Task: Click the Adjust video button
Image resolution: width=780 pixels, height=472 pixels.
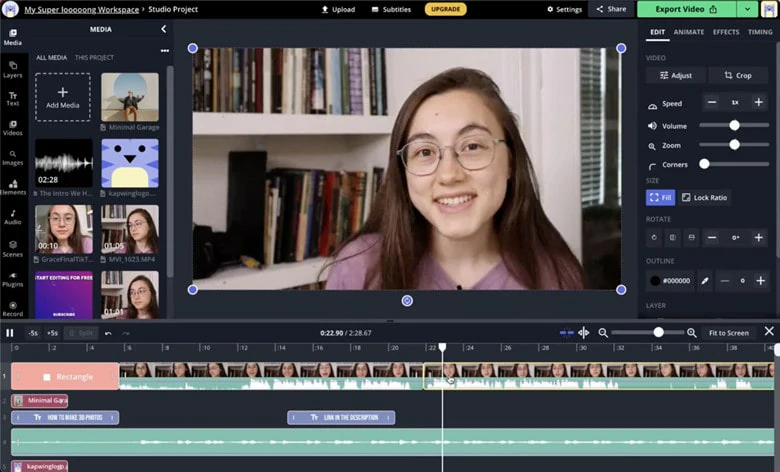Action: click(676, 75)
